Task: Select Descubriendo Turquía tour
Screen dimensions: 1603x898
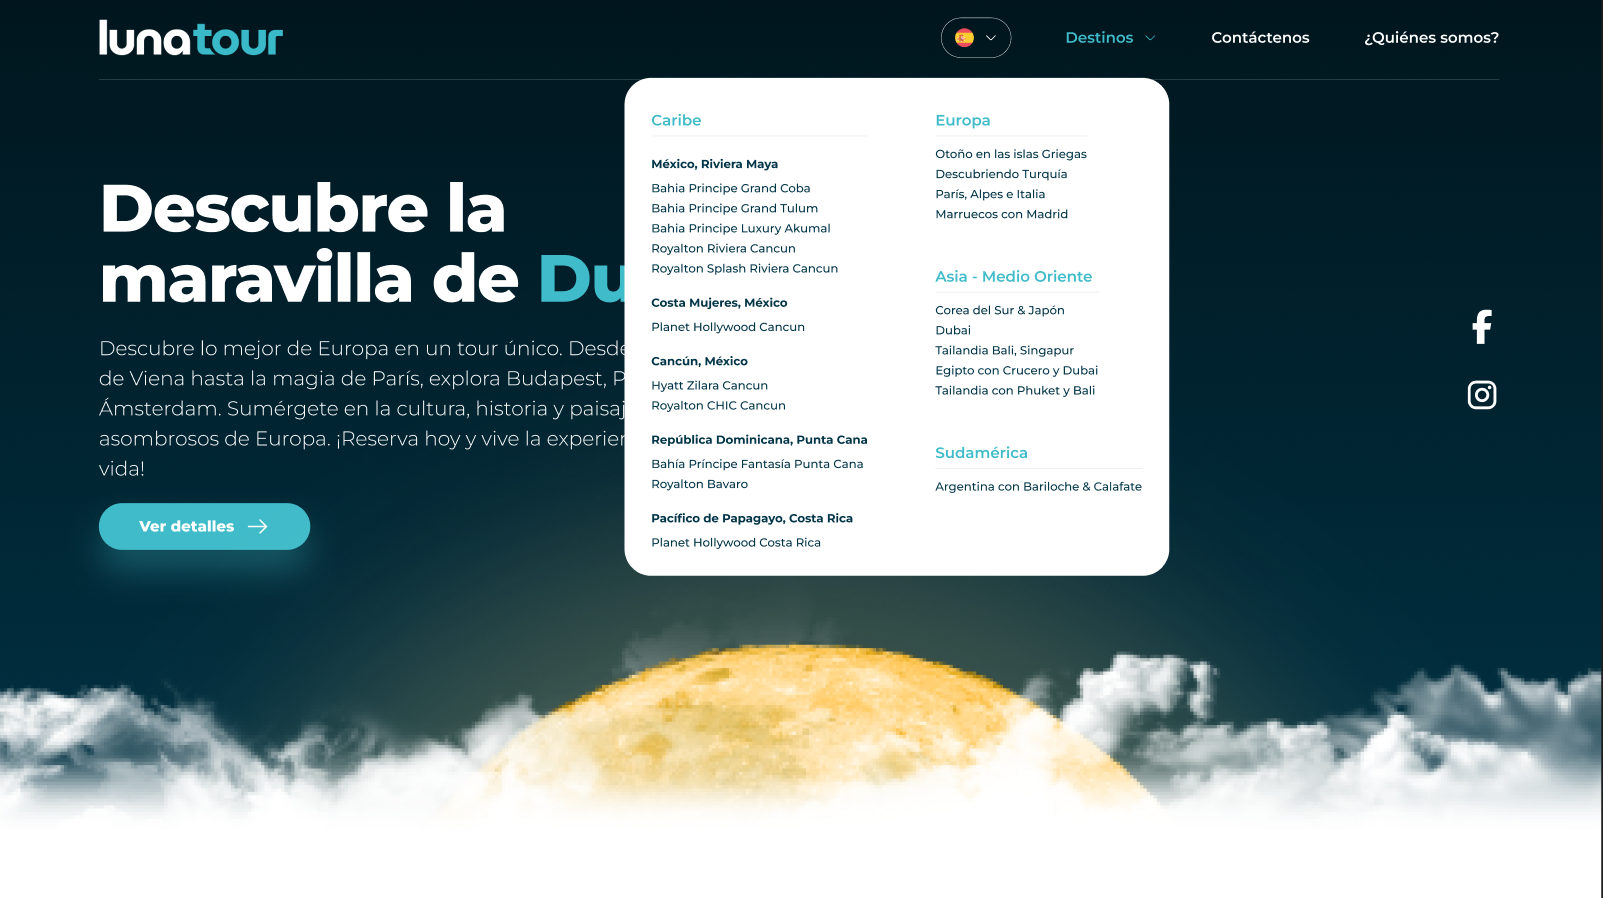Action: click(x=1001, y=174)
